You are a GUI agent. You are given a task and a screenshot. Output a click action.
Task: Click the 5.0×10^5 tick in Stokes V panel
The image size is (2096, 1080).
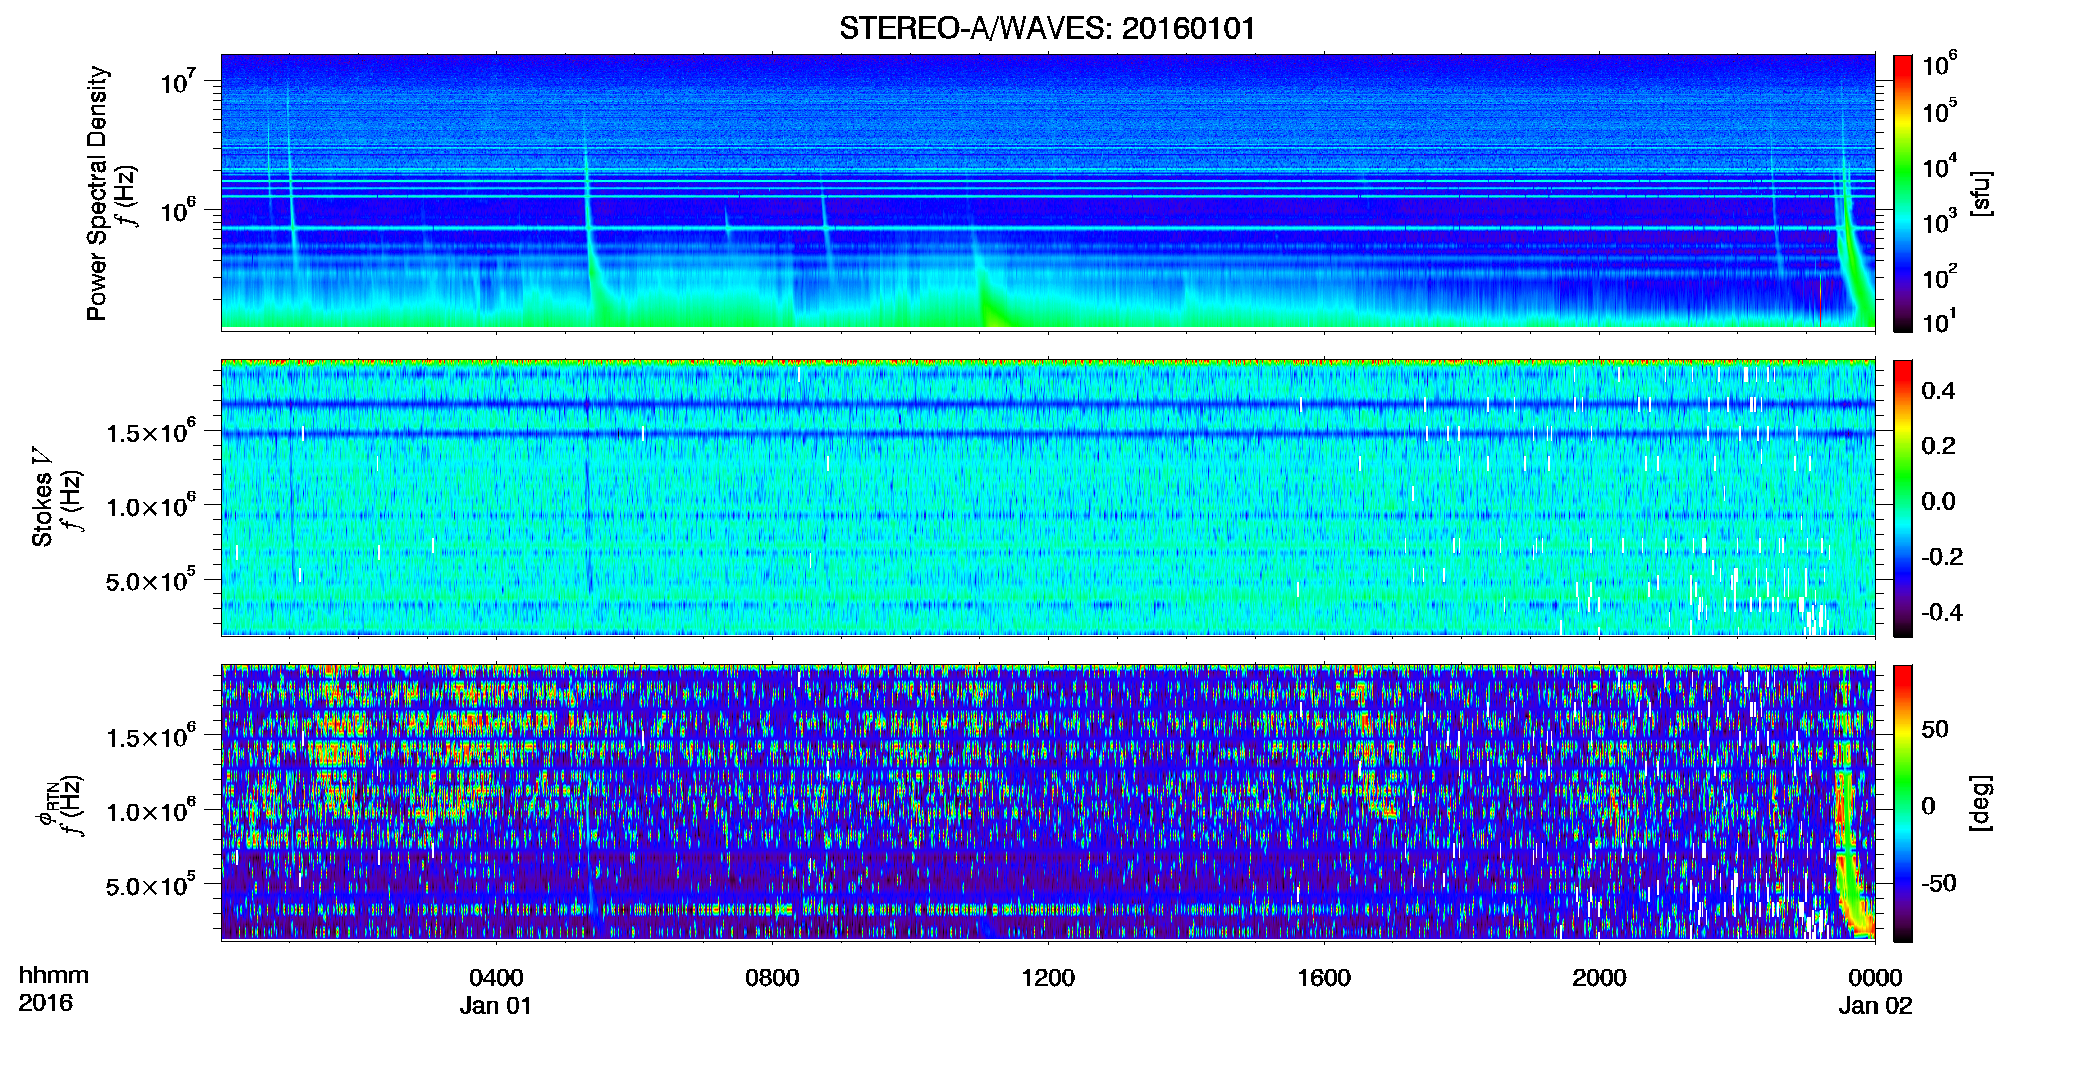point(151,580)
